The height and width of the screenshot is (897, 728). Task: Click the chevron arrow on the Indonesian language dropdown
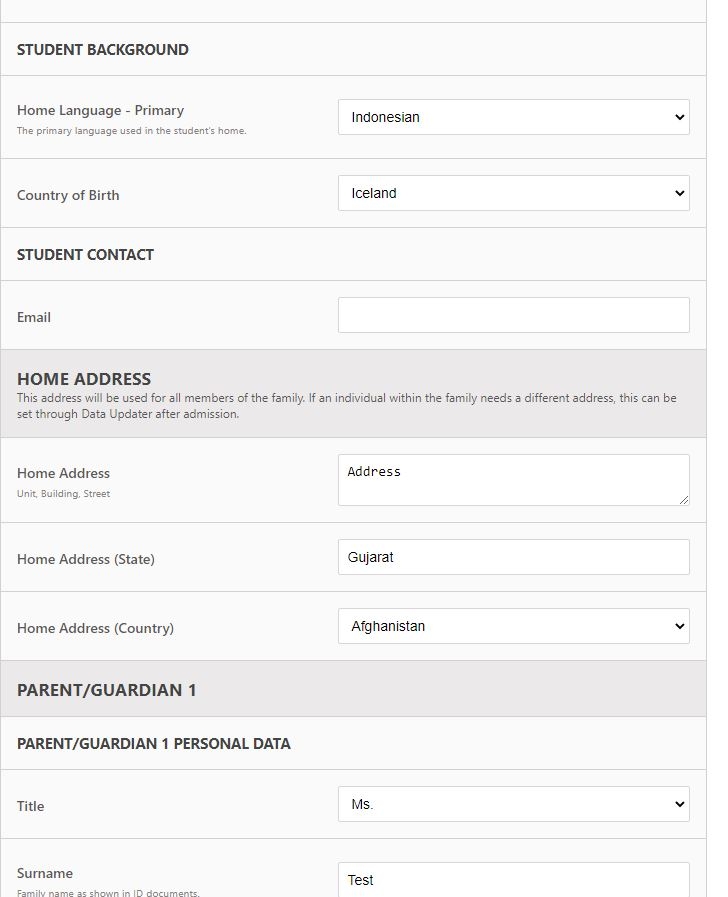(x=679, y=117)
